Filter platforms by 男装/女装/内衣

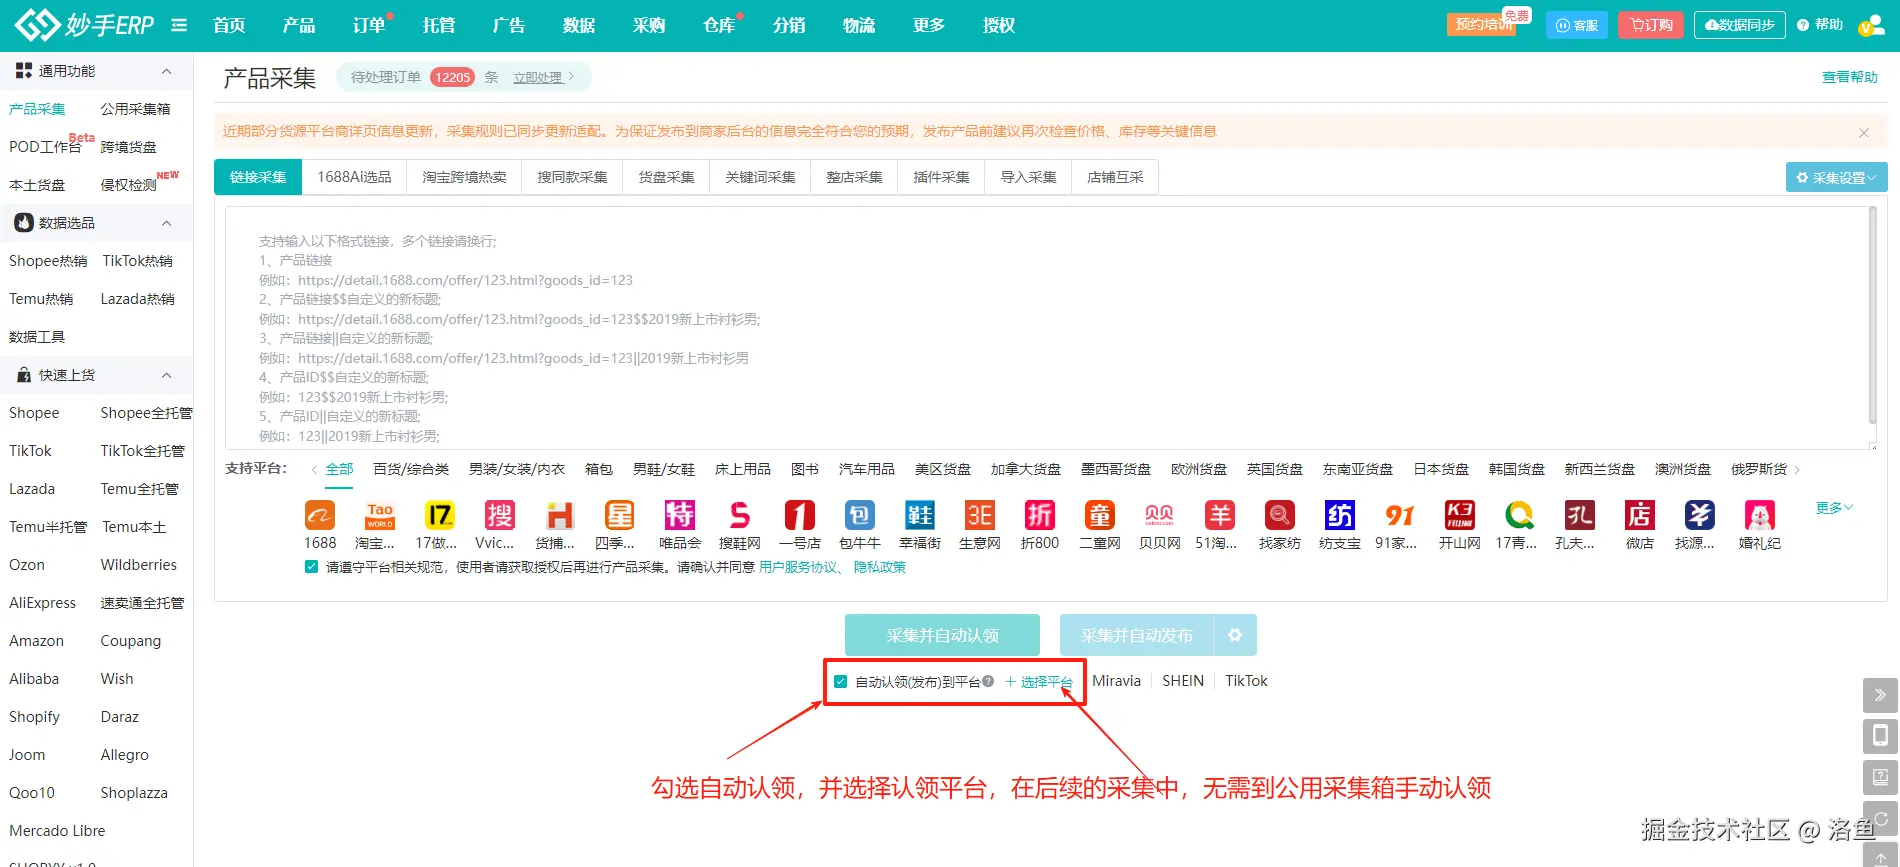click(516, 469)
